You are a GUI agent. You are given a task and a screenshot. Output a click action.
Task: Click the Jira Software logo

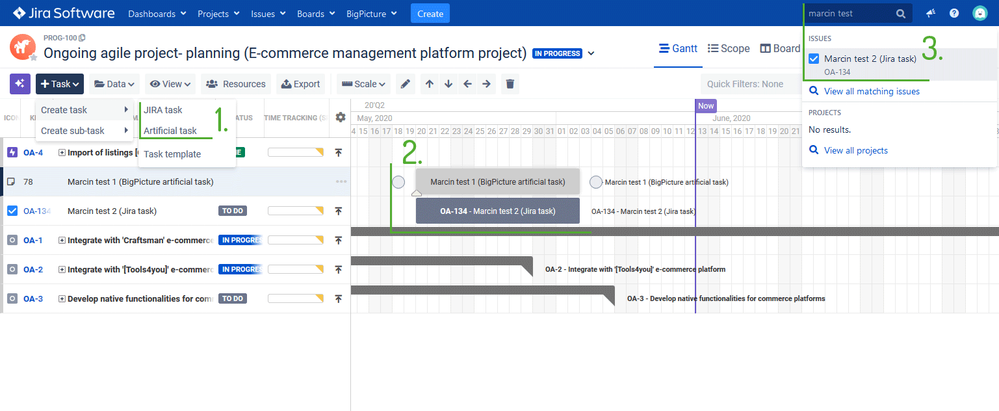(x=63, y=13)
